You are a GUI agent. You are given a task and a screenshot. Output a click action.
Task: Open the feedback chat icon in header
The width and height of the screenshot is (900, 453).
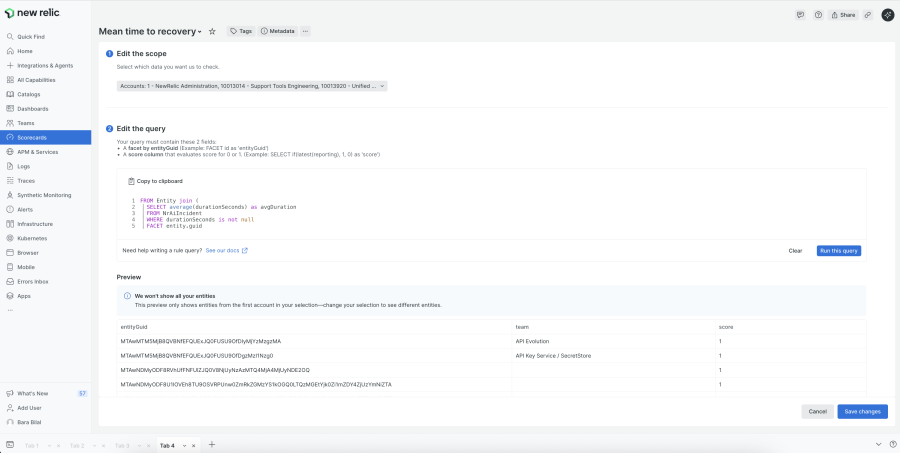coord(800,15)
